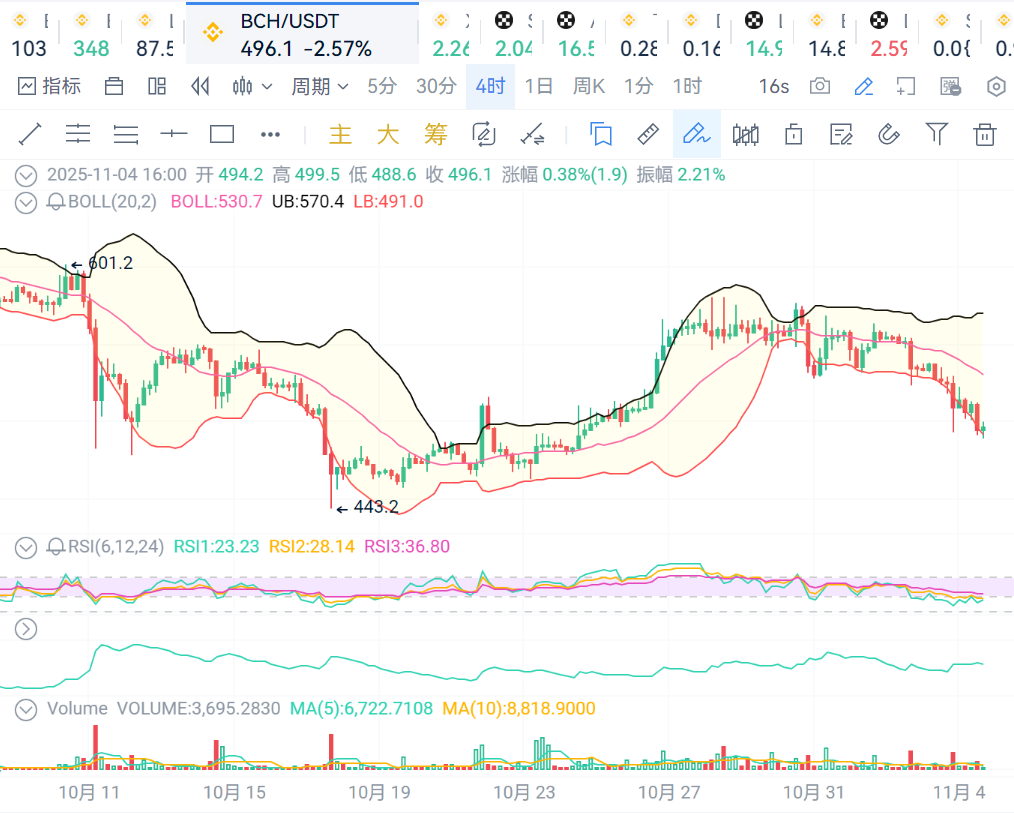
Task: Open chart settings hexagon icon
Action: (x=996, y=87)
